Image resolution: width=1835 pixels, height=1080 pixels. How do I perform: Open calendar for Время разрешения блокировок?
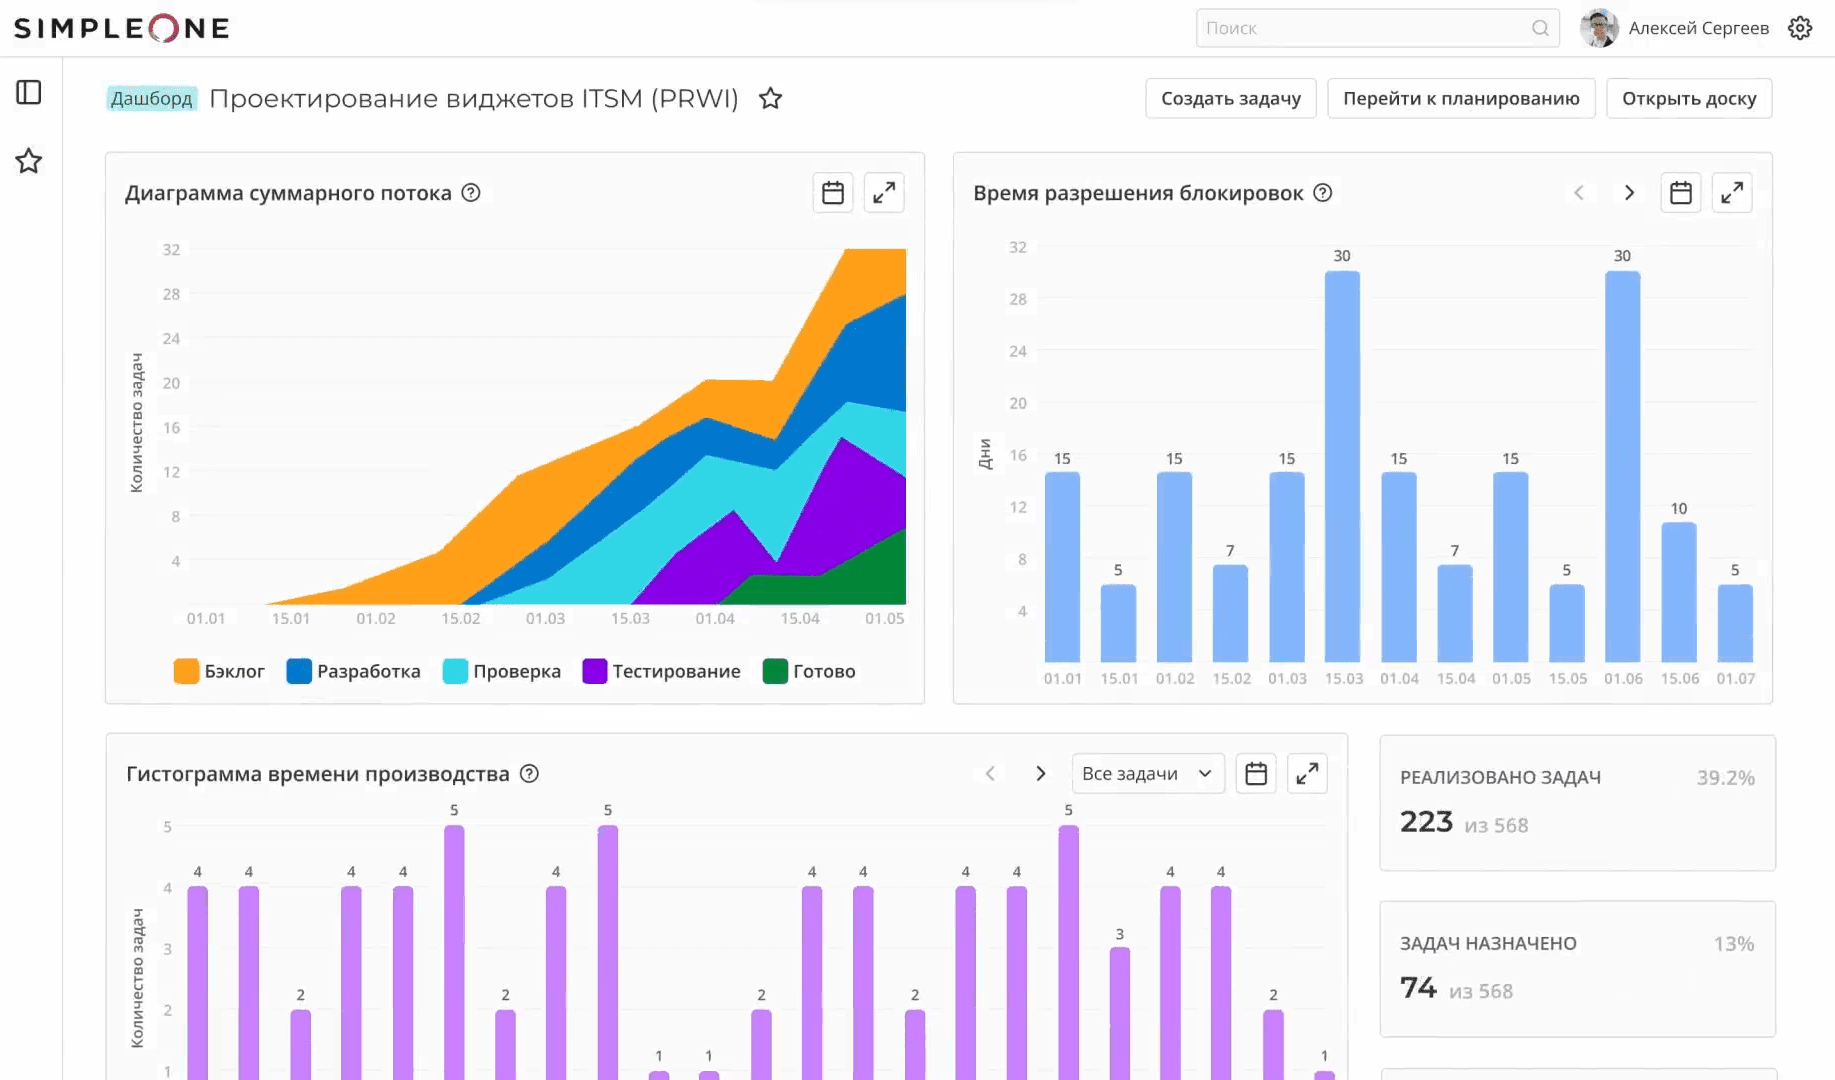click(x=1681, y=193)
